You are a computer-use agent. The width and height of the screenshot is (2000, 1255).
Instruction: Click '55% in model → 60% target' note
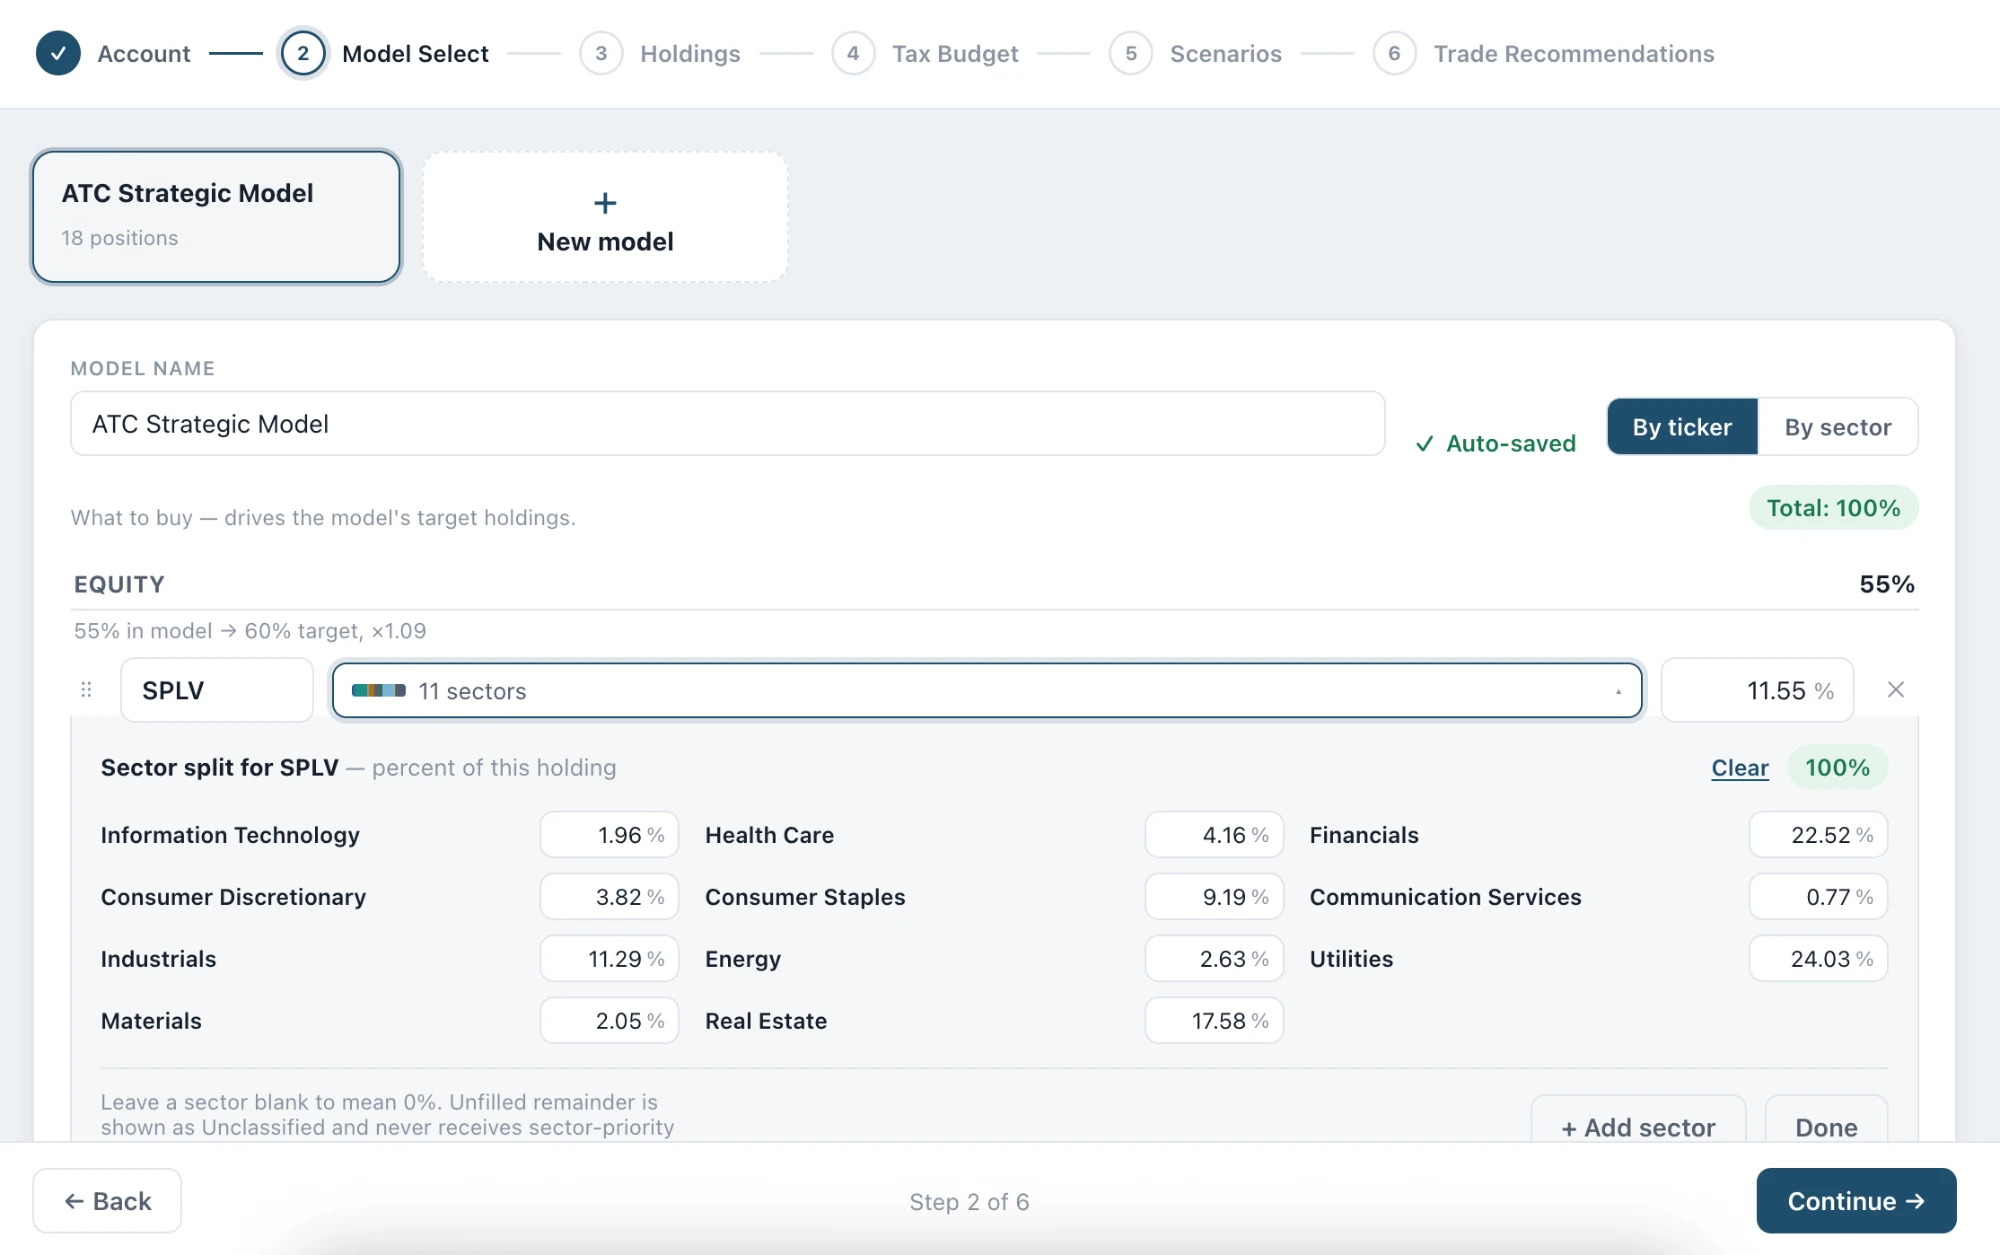pyautogui.click(x=250, y=631)
